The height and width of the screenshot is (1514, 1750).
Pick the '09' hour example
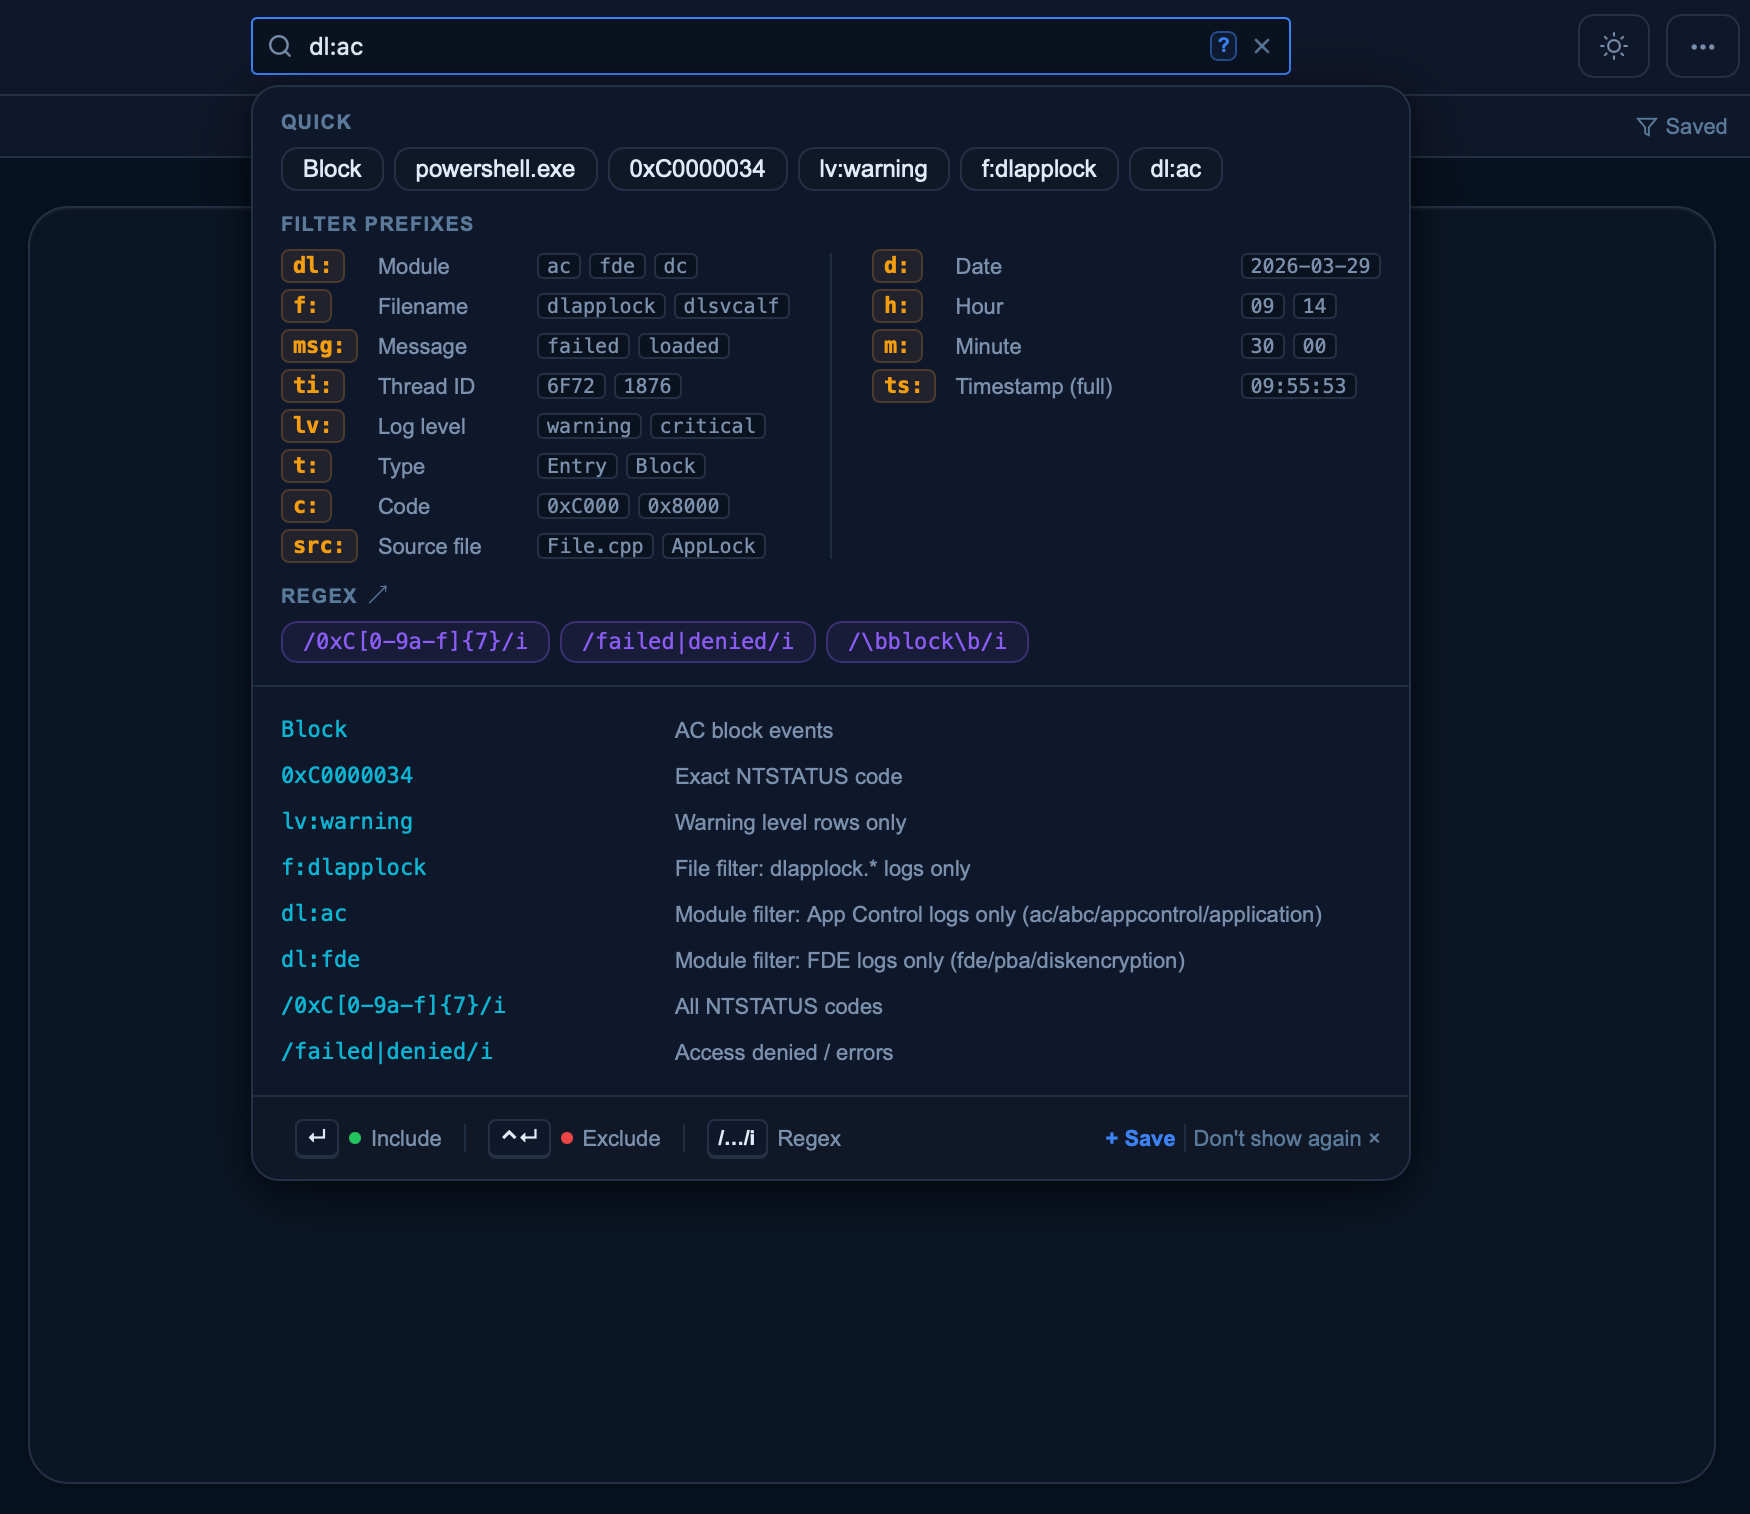(1263, 306)
